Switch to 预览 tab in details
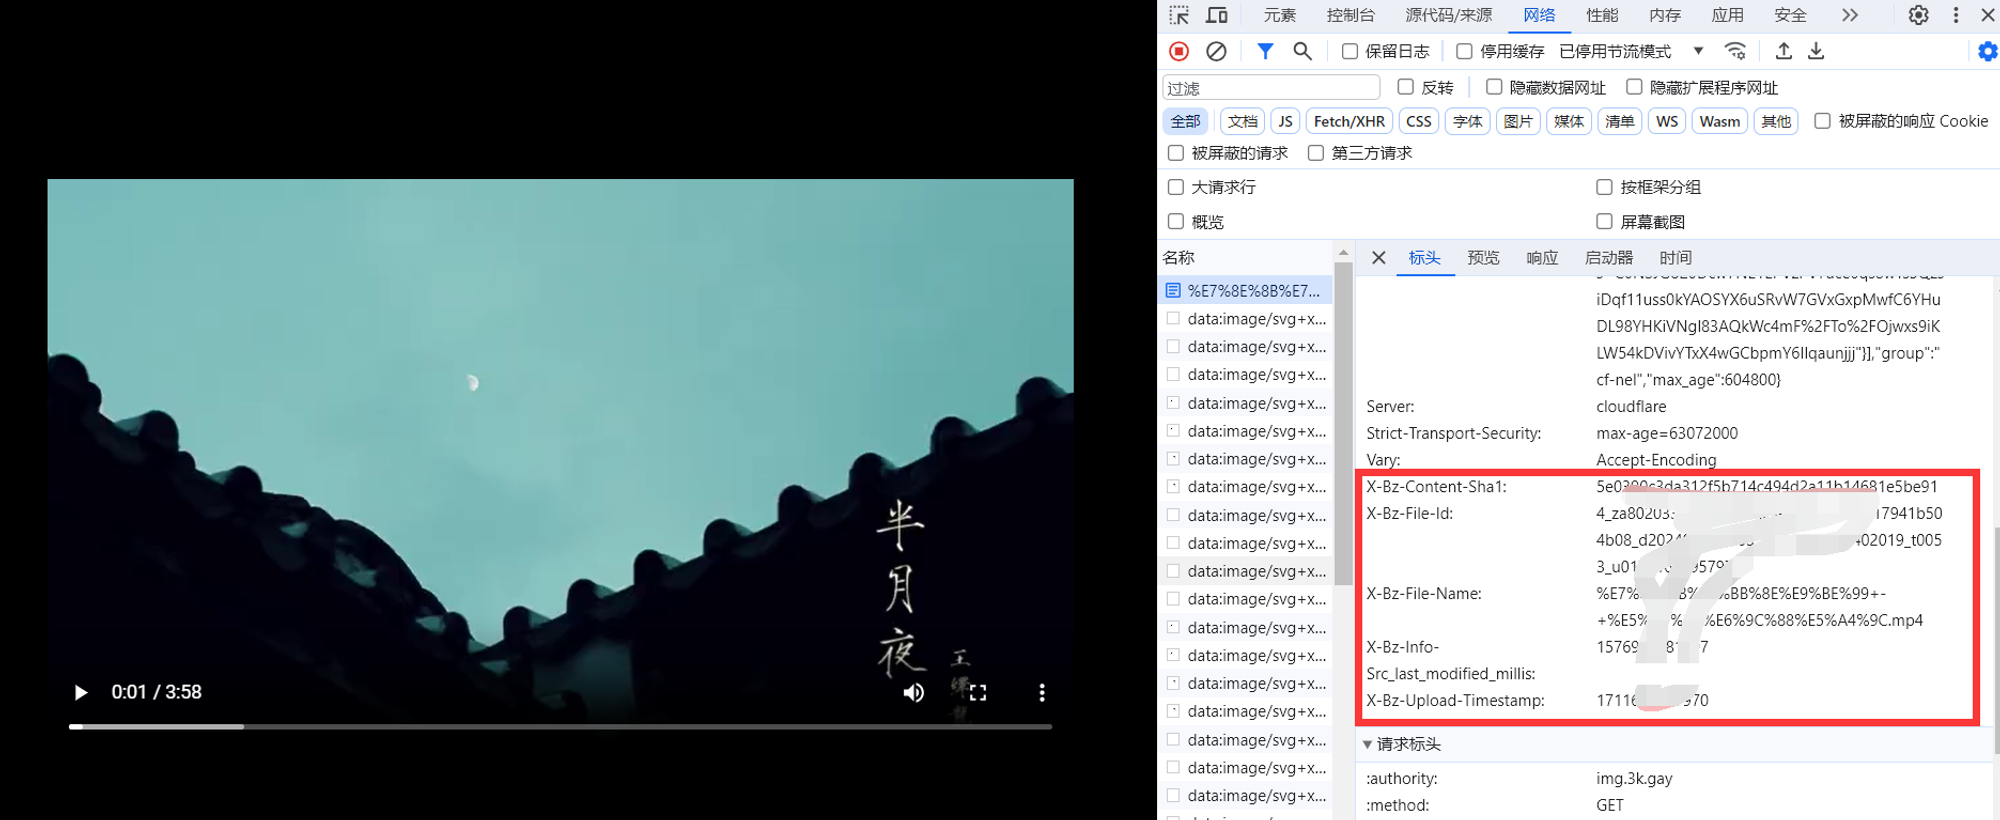This screenshot has width=2000, height=820. point(1483,258)
